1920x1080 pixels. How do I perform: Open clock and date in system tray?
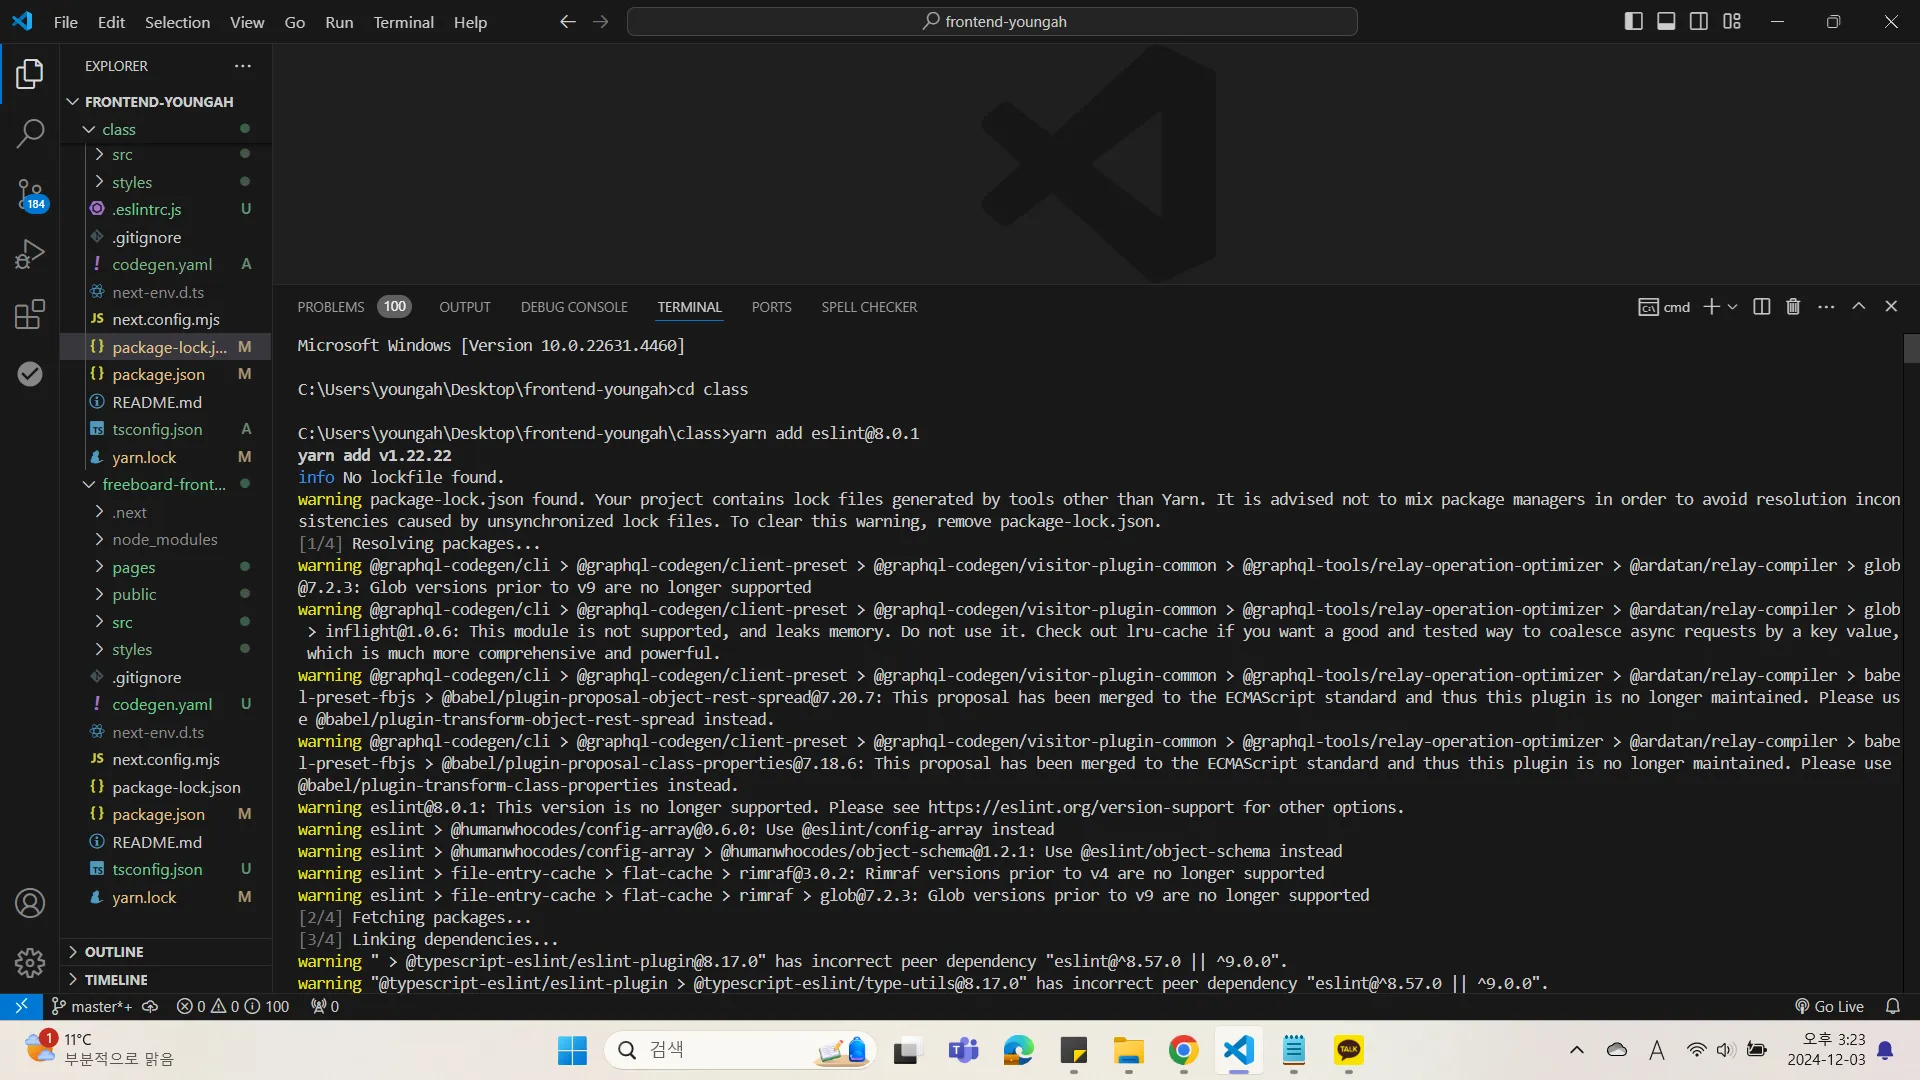(1826, 1050)
